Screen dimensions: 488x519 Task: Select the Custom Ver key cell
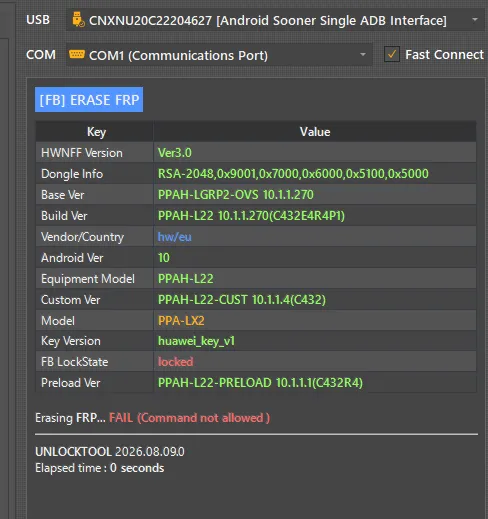[x=95, y=300]
